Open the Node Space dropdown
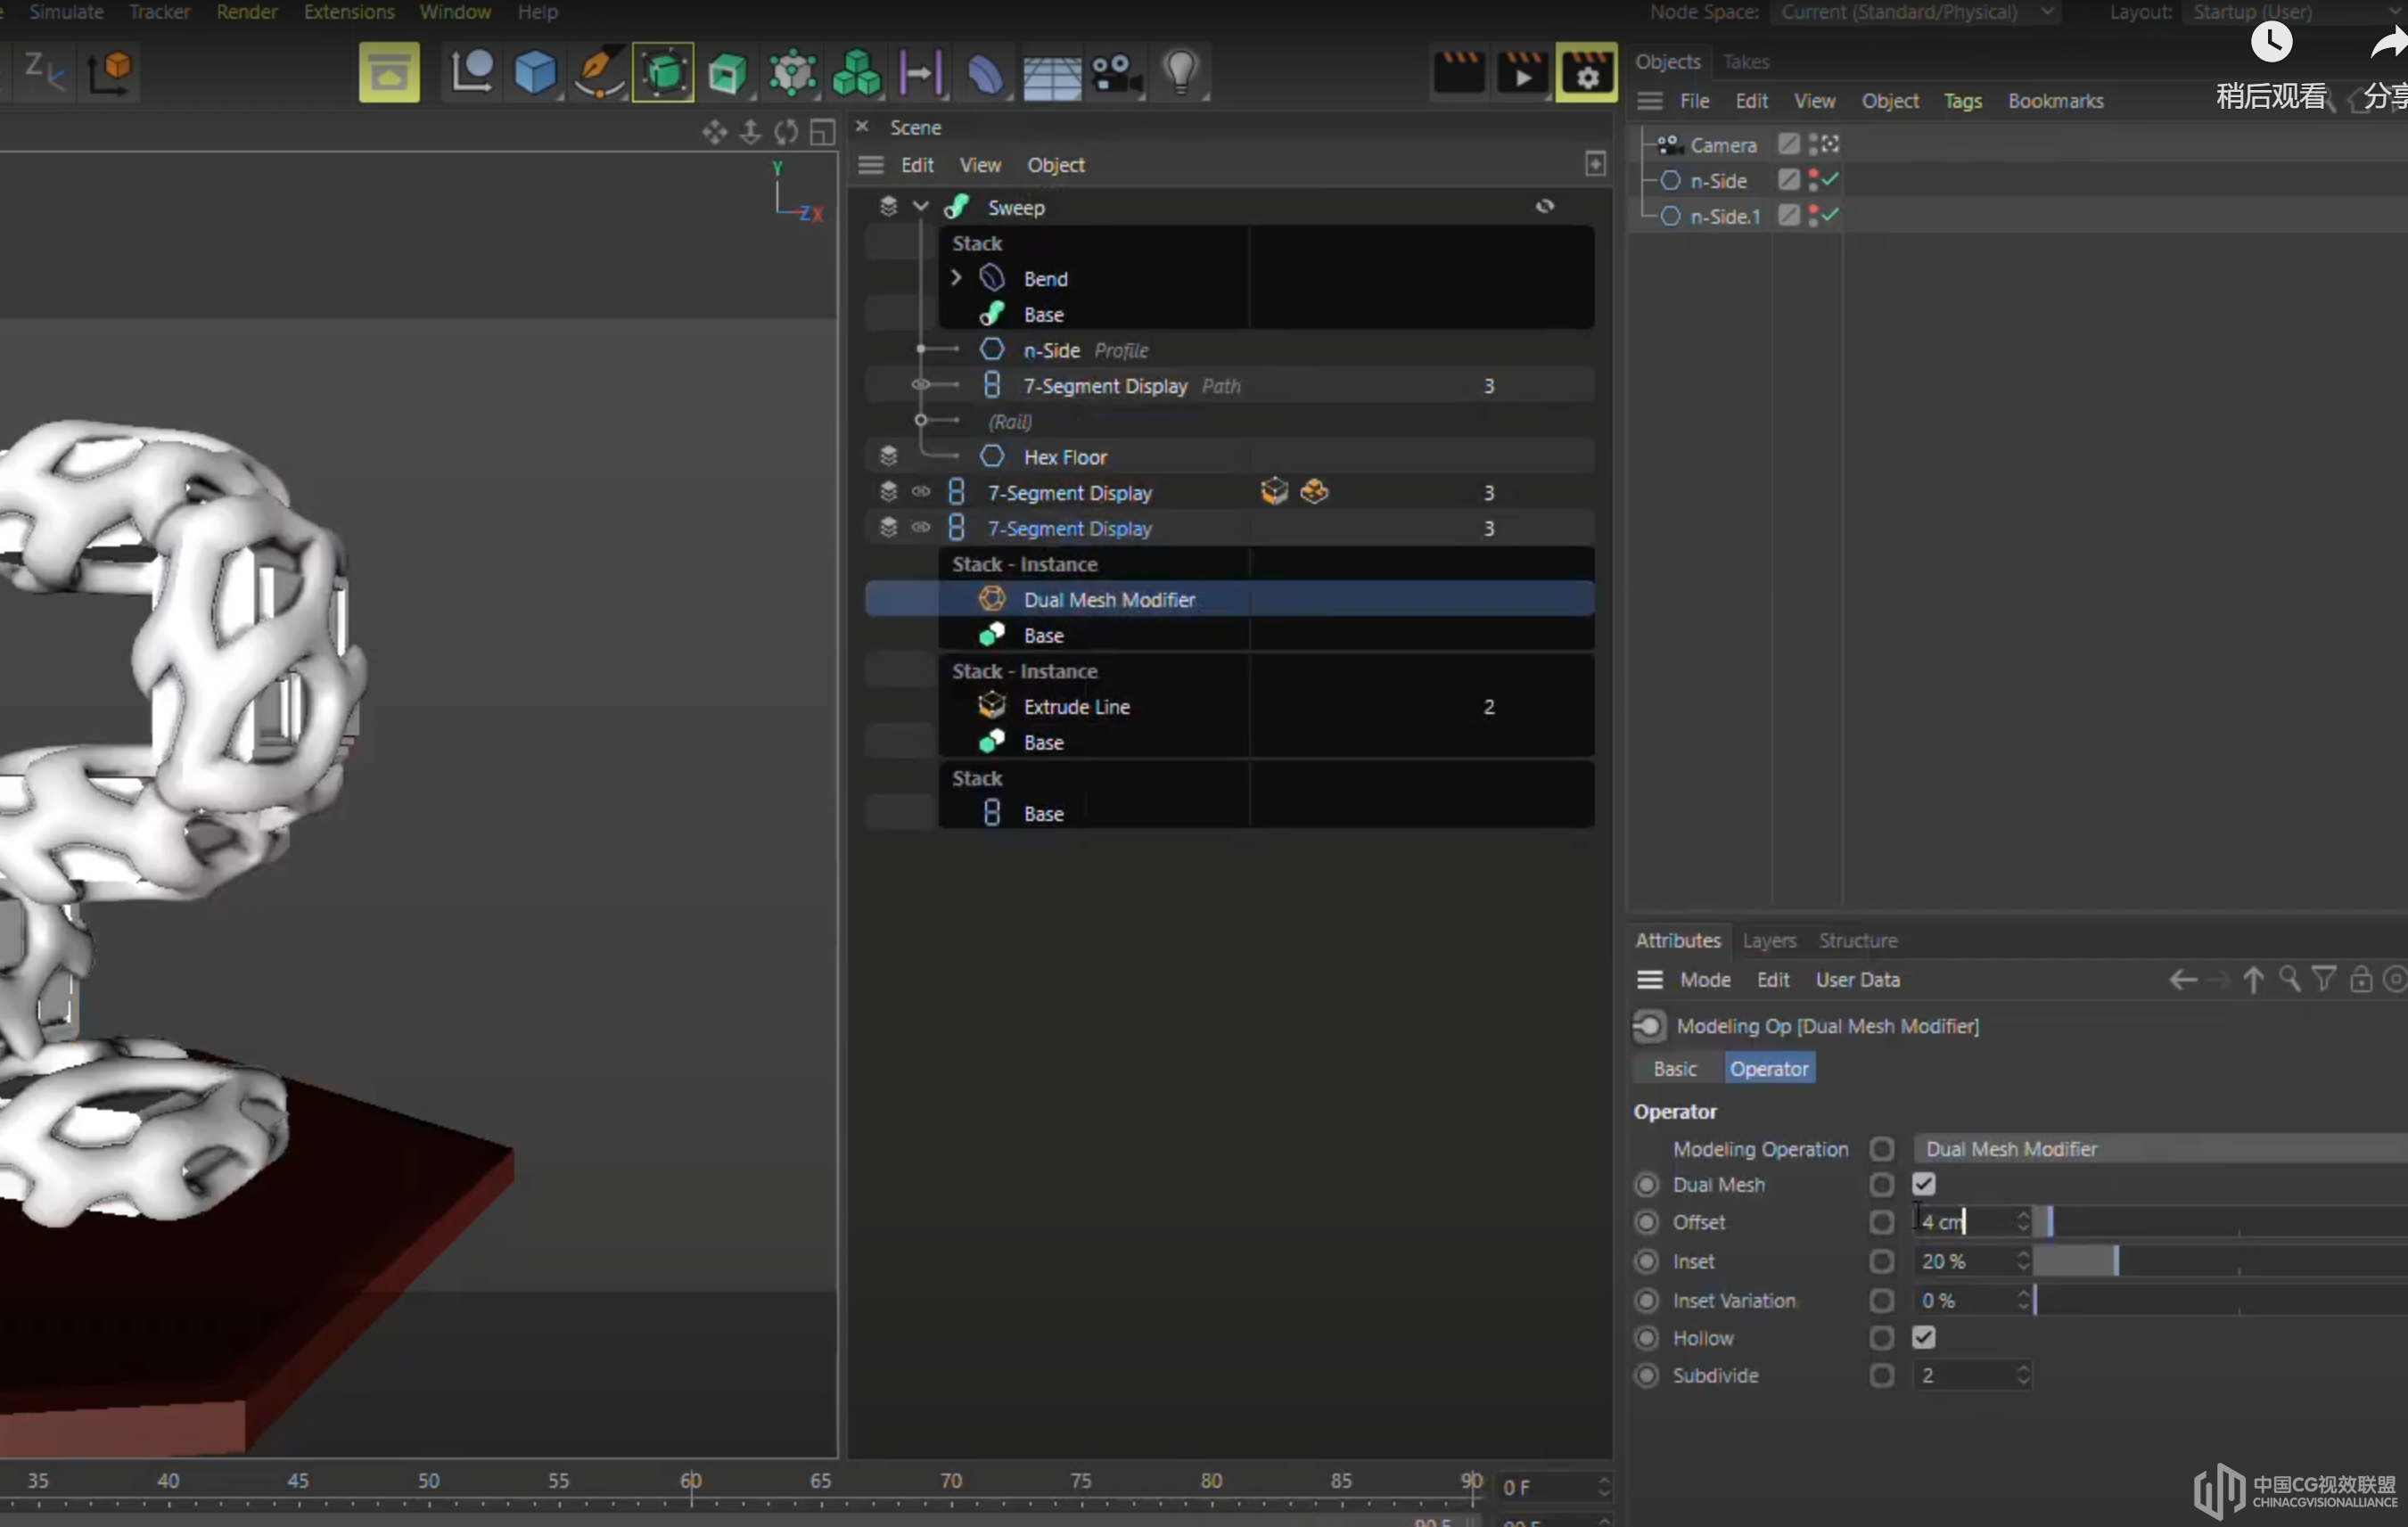This screenshot has width=2408, height=1527. [x=1914, y=12]
